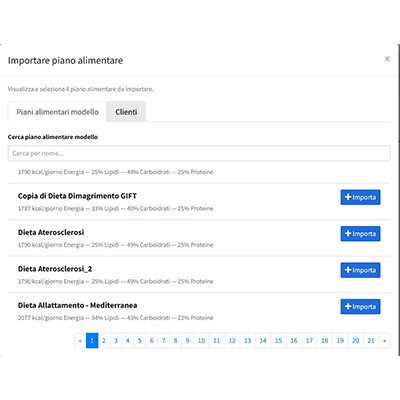This screenshot has width=400, height=400.
Task: Close the Importare piano alimentare dialog
Action: [x=387, y=59]
